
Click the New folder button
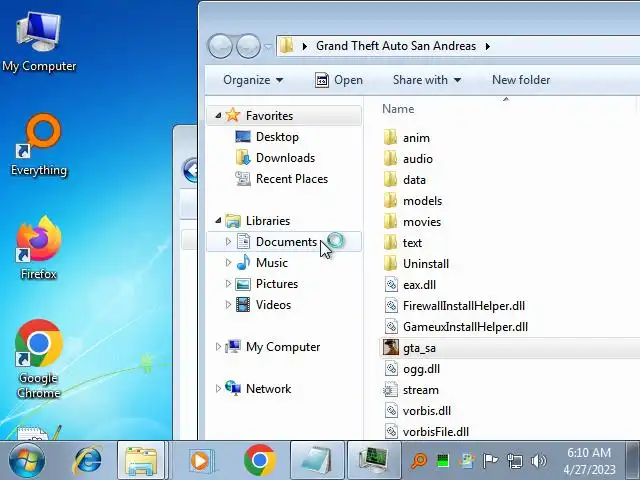coord(521,80)
